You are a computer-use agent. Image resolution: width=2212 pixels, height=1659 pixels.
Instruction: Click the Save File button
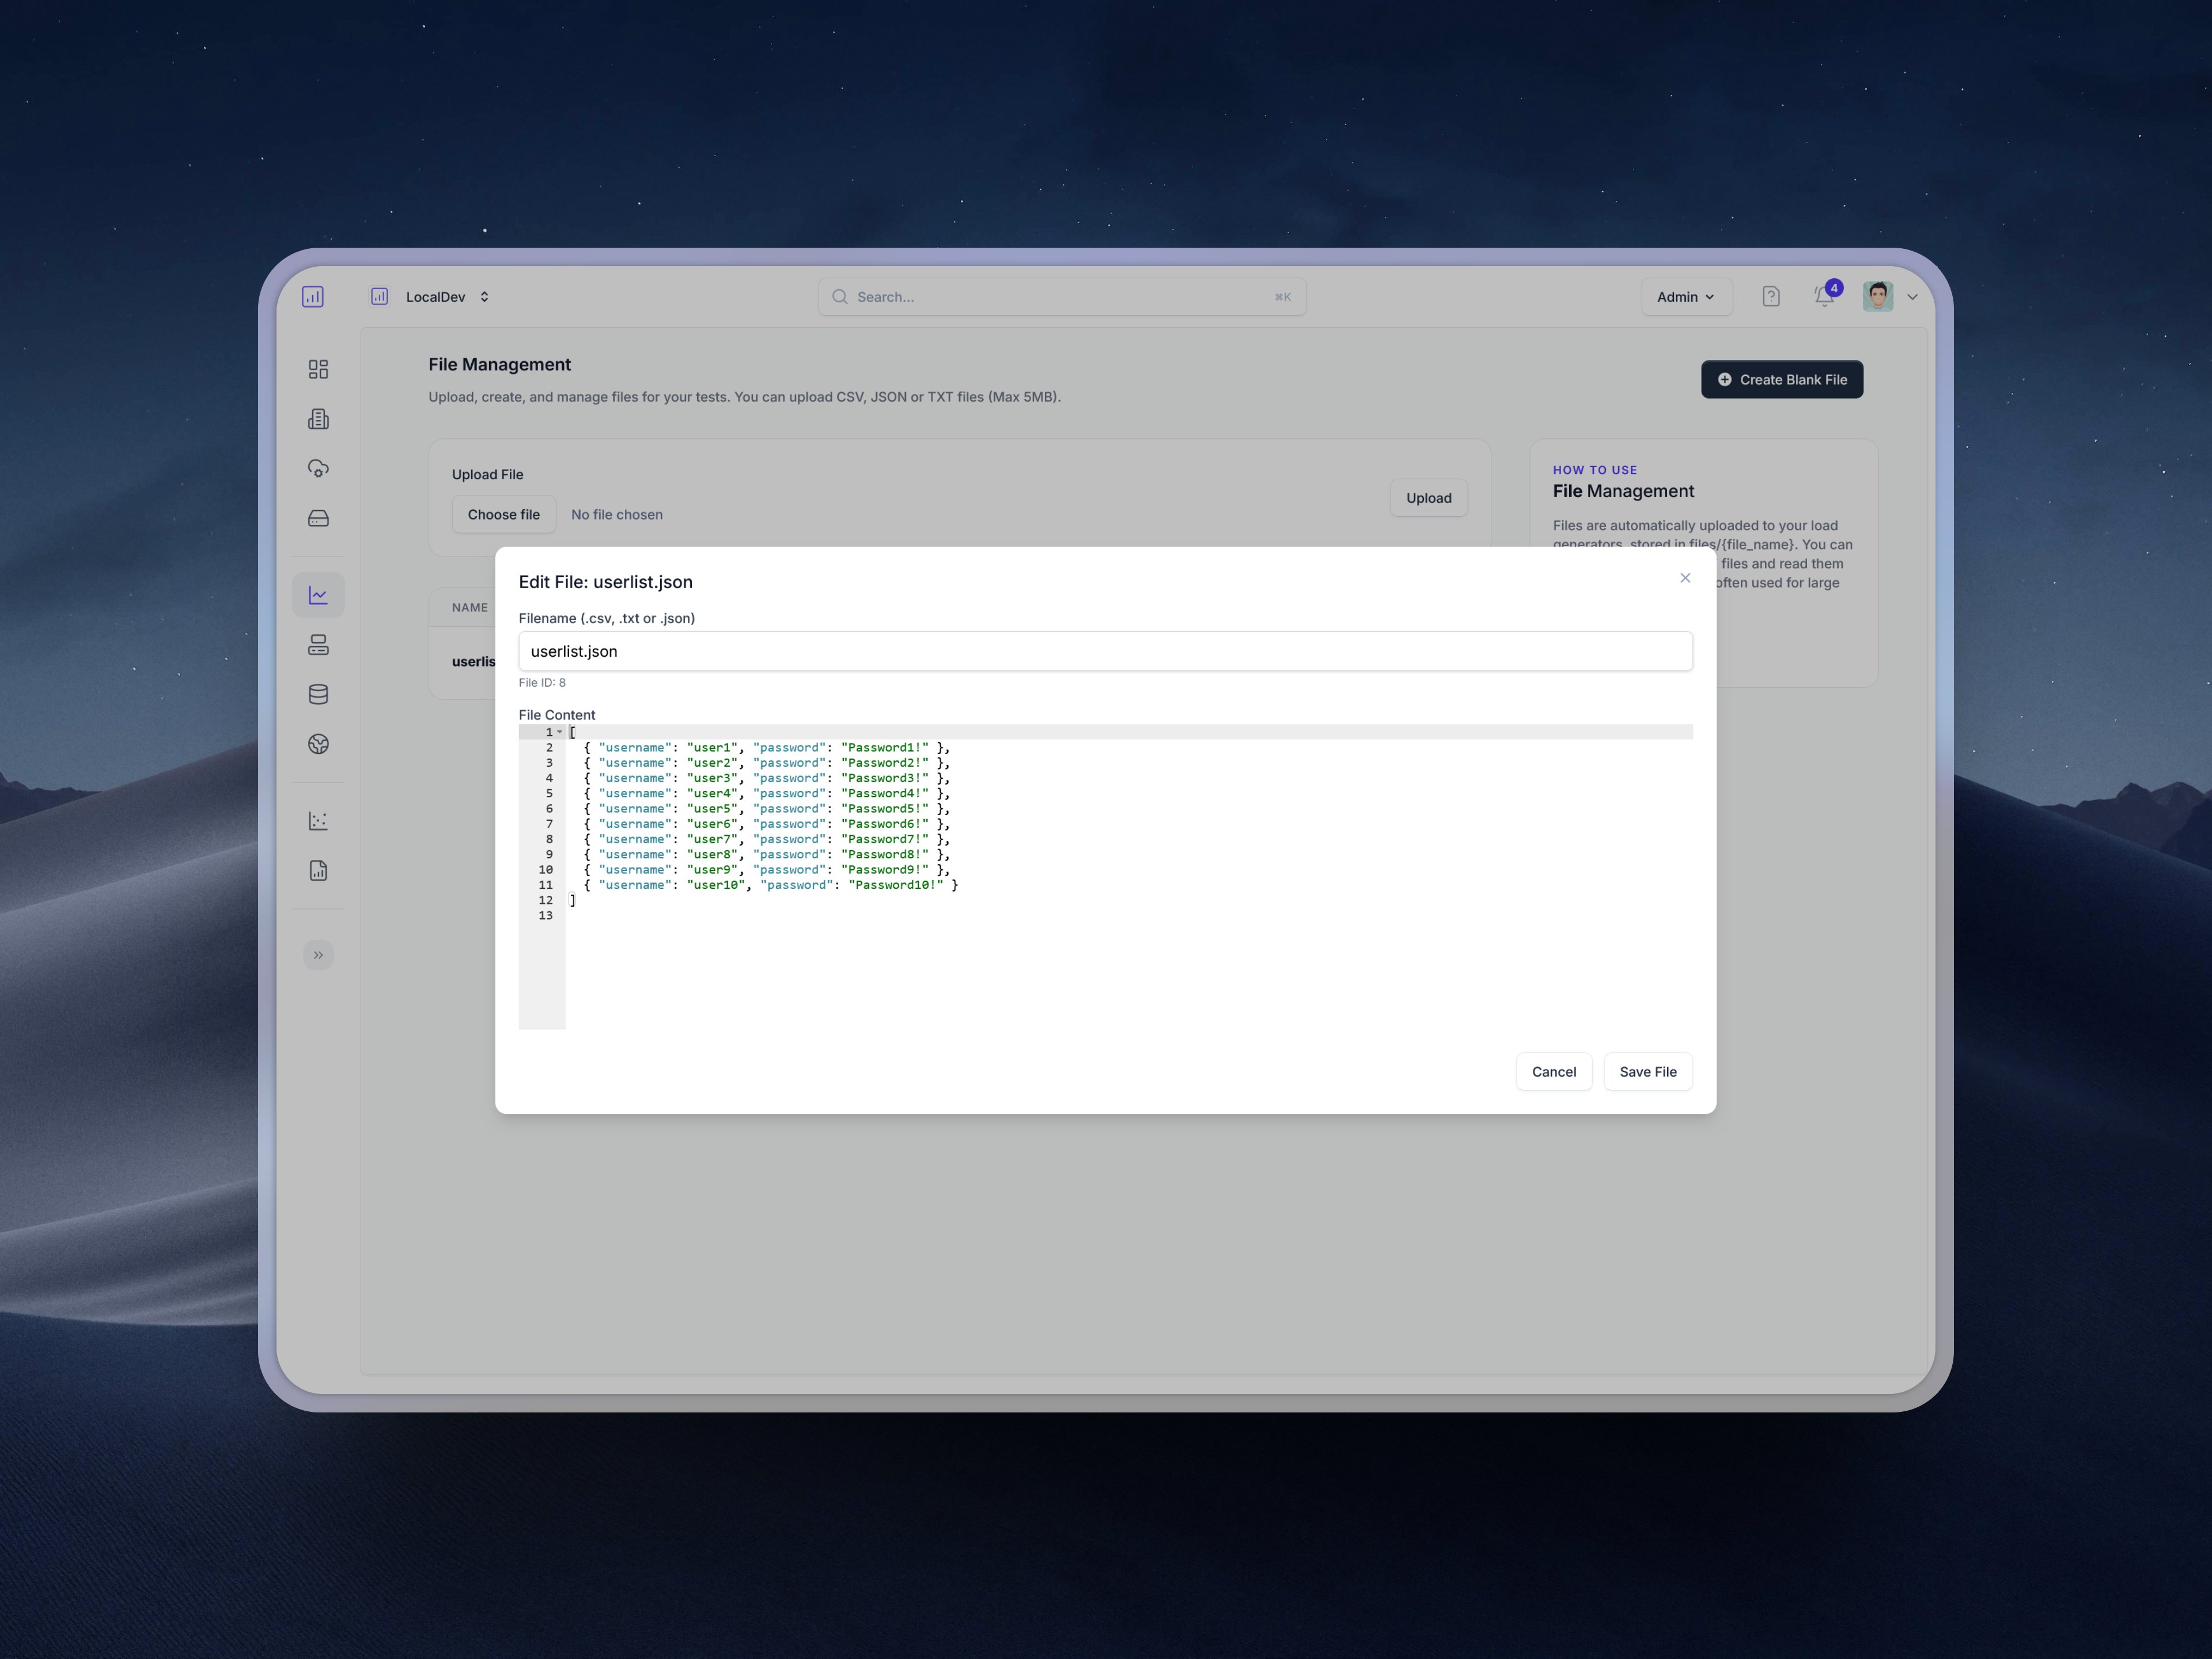click(x=1648, y=1072)
